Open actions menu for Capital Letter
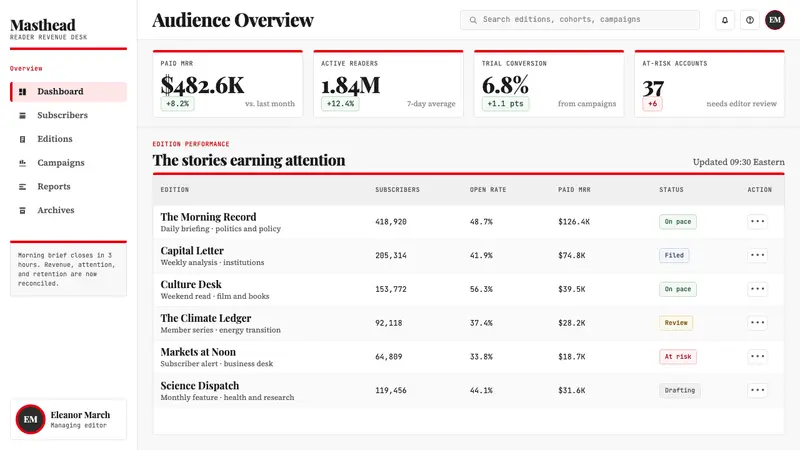 (x=757, y=255)
